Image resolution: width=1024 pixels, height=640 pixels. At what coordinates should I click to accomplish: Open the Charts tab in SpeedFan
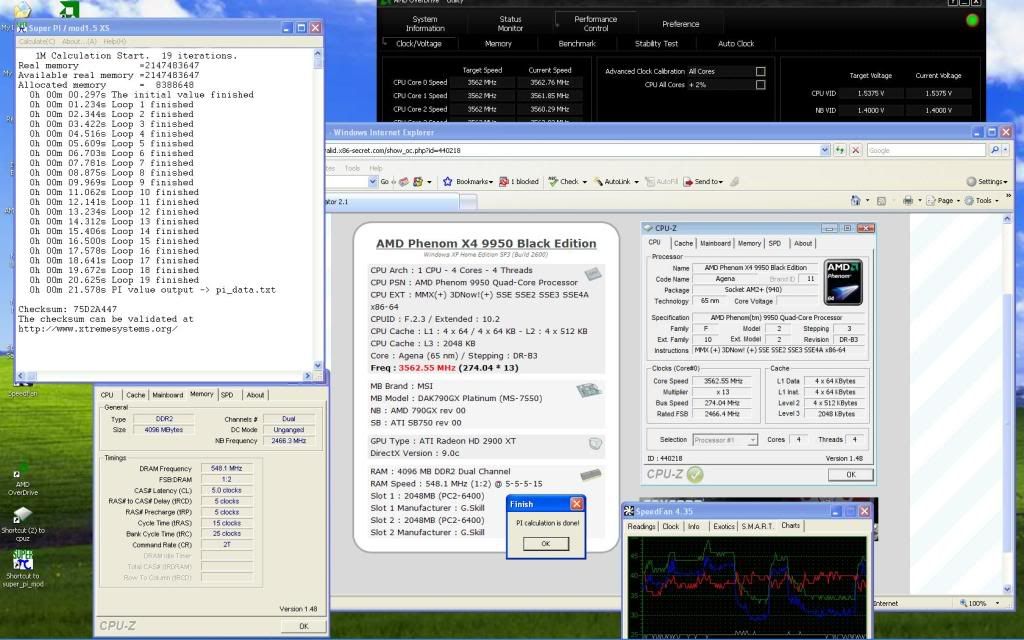790,526
